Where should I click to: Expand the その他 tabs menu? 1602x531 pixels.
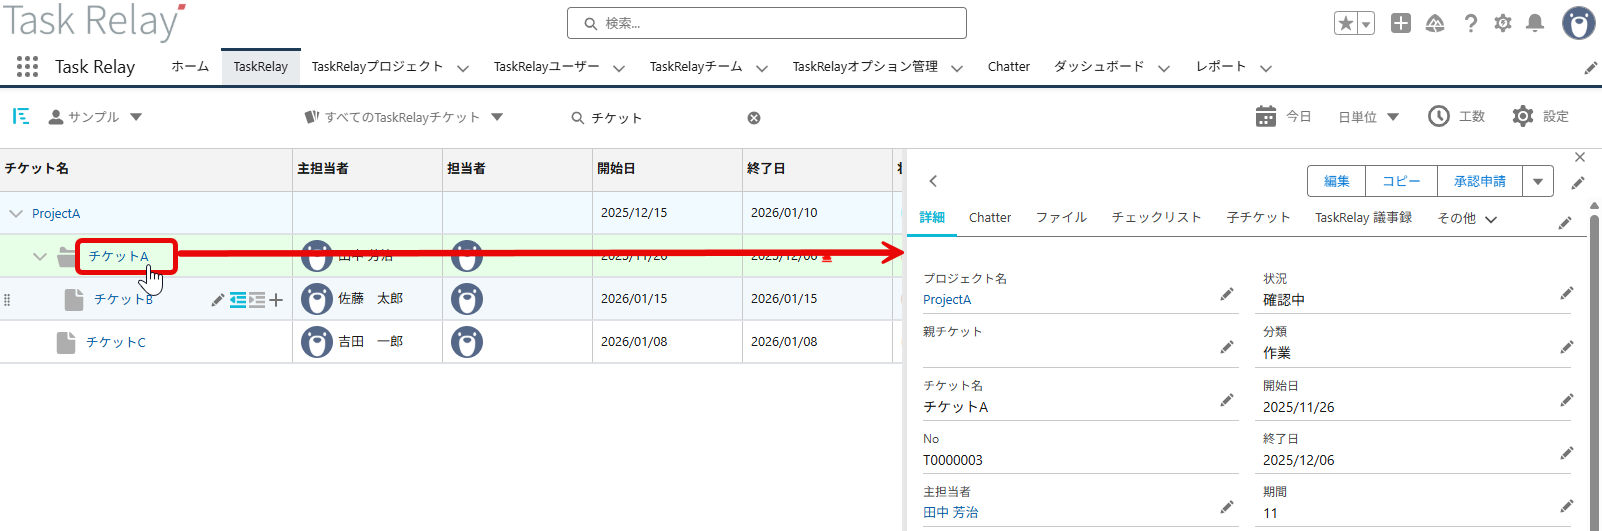1467,218
